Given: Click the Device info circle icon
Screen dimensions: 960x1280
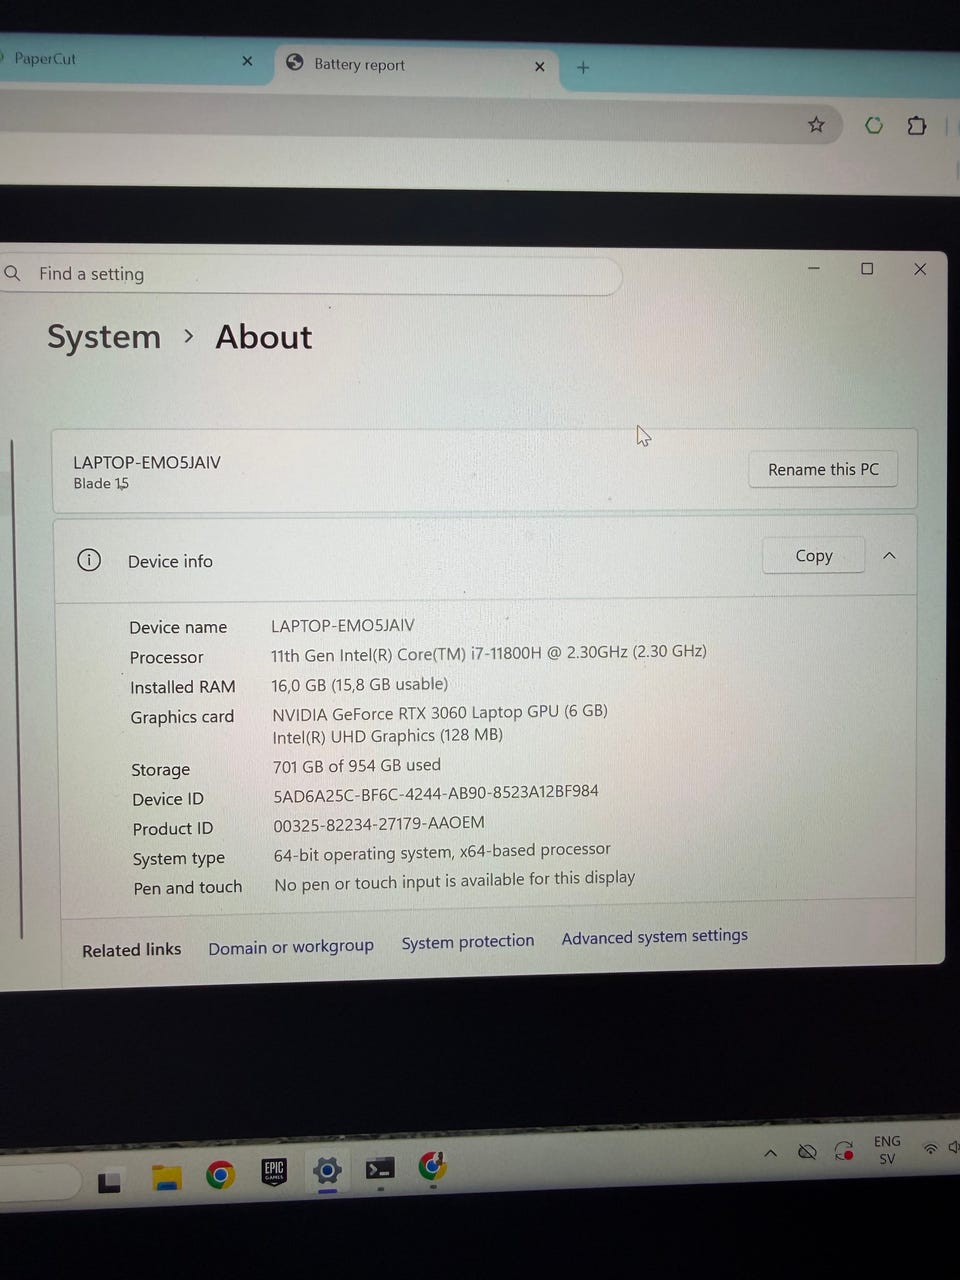Looking at the screenshot, I should [x=89, y=560].
